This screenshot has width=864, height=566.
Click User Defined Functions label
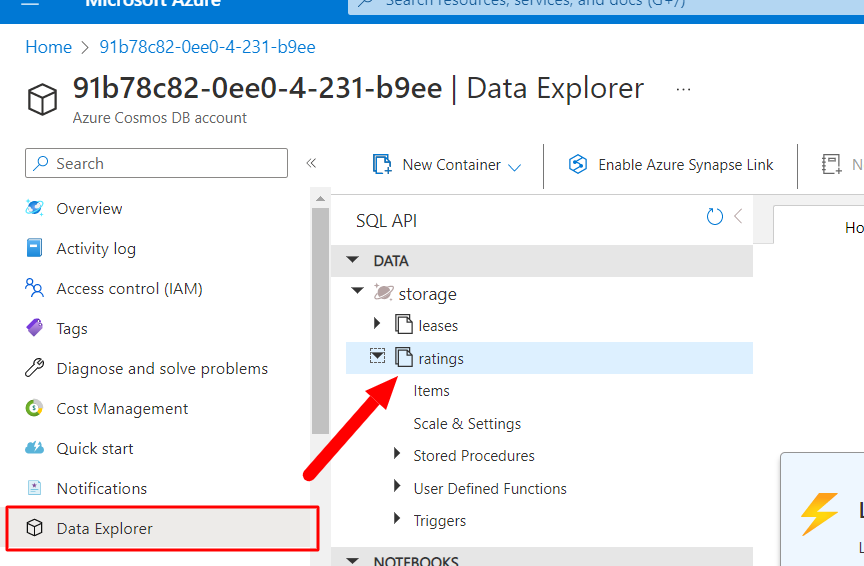pyautogui.click(x=490, y=488)
